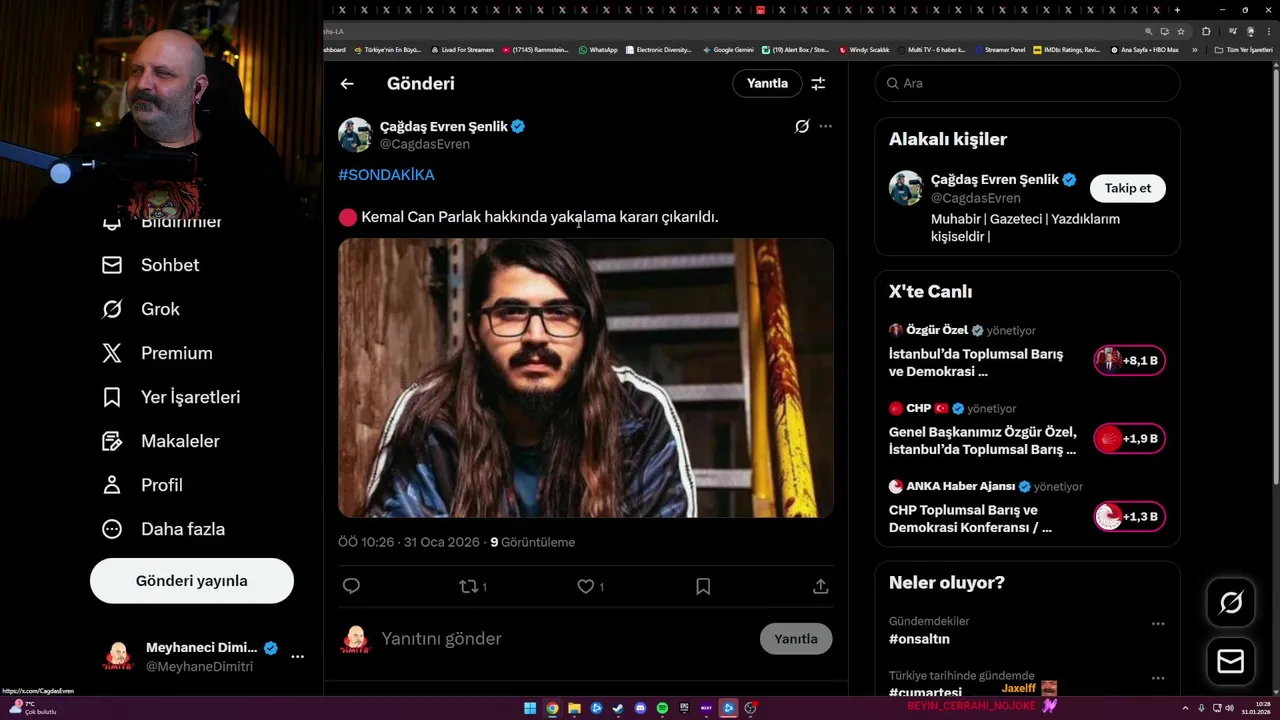The image size is (1280, 720).
Task: Click the reply speech bubble icon under post
Action: 351,587
